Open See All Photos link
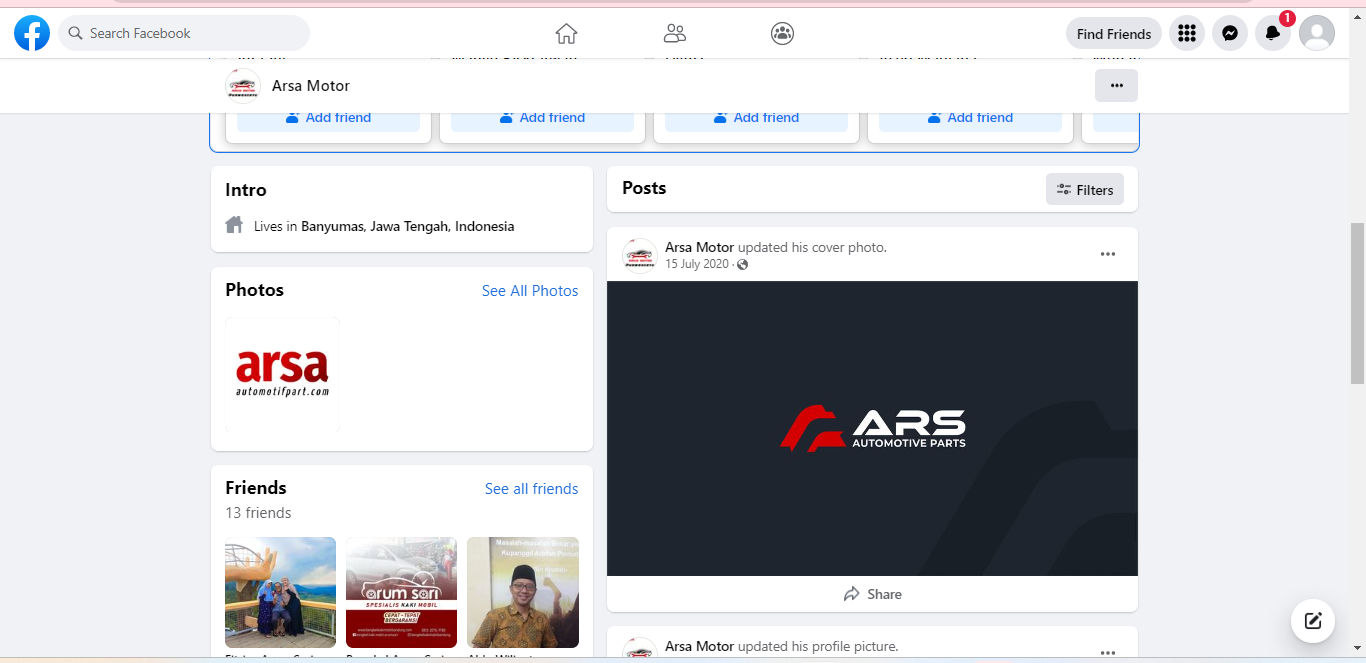The image size is (1366, 663). point(530,290)
